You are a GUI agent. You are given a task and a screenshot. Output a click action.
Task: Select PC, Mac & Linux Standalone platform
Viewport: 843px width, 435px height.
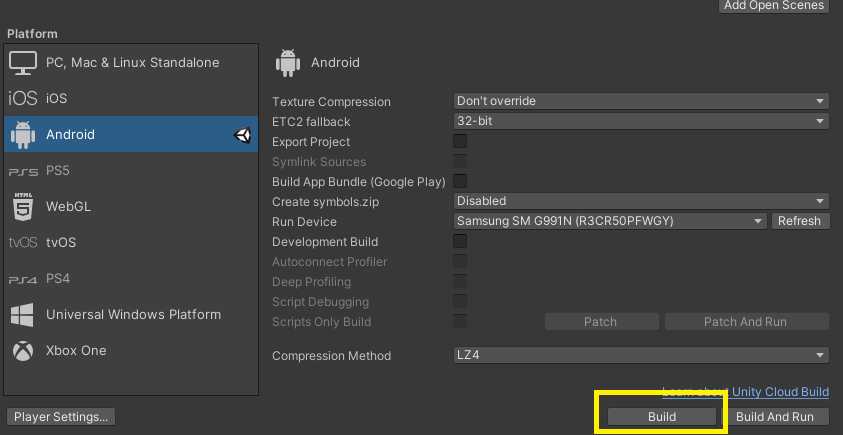click(131, 62)
